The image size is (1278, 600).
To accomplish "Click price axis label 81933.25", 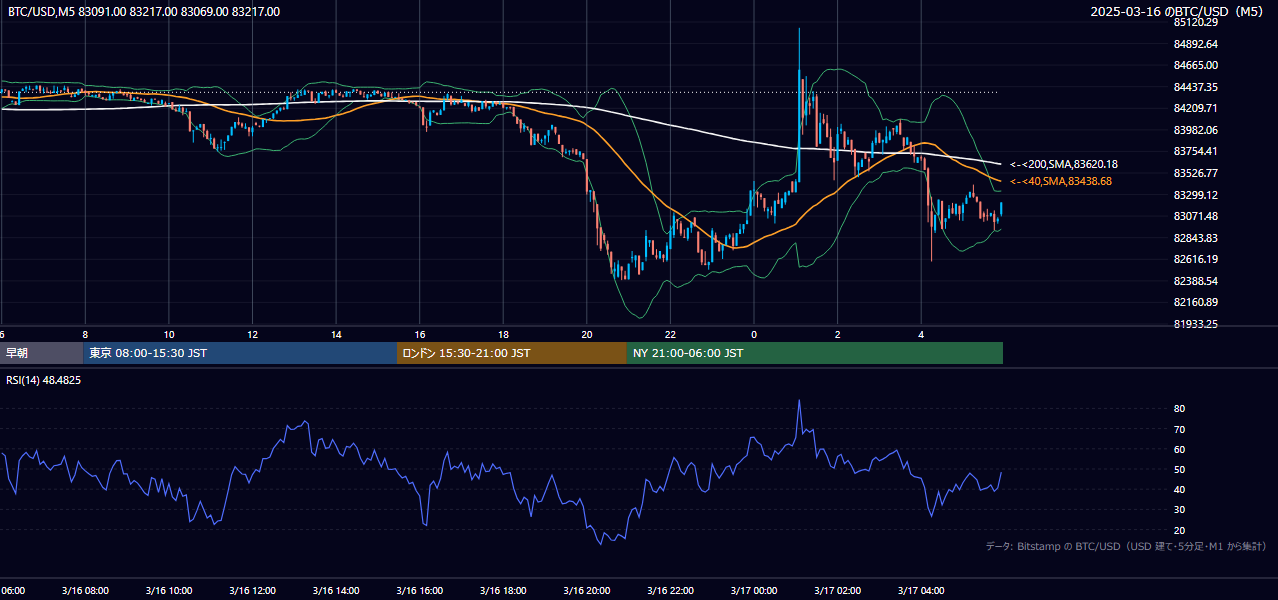I will coord(1195,324).
